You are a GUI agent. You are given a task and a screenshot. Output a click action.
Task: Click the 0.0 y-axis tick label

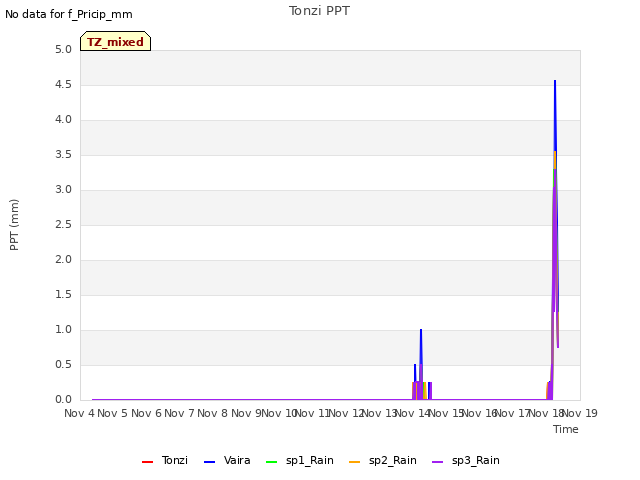coord(63,400)
